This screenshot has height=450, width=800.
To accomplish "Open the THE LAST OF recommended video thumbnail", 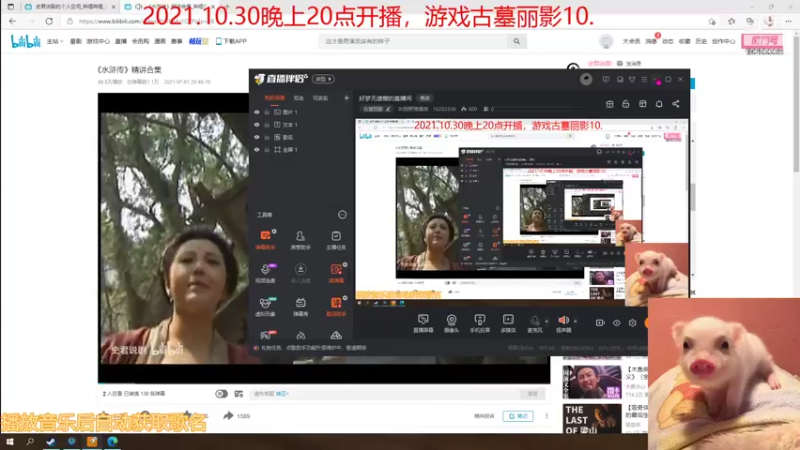I will [592, 419].
